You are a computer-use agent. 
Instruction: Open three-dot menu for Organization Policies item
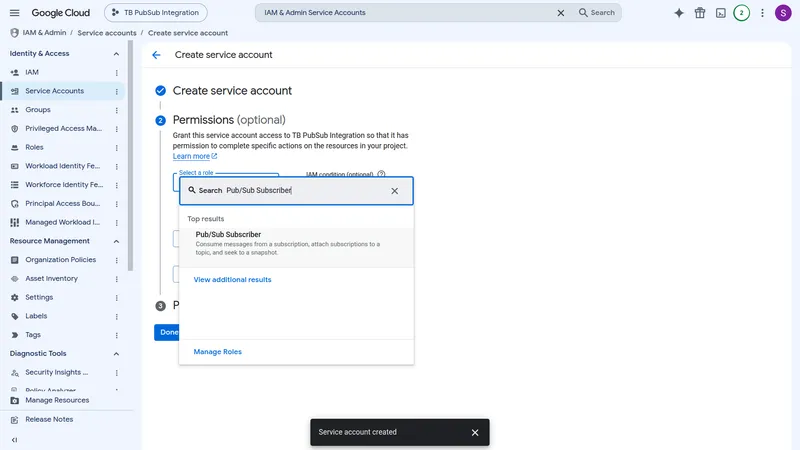116,260
